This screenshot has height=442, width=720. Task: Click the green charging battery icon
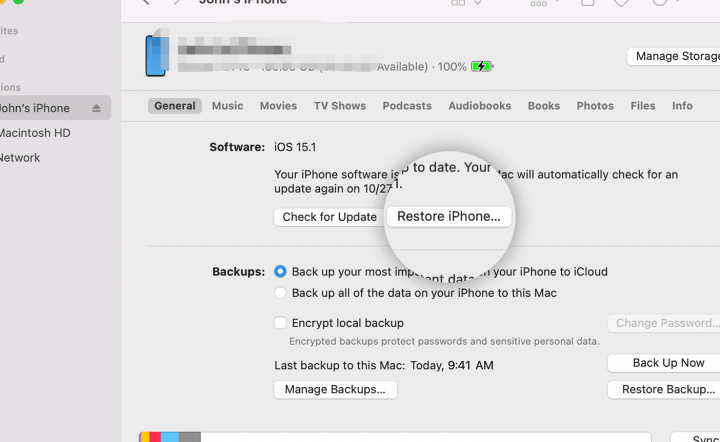click(x=482, y=67)
